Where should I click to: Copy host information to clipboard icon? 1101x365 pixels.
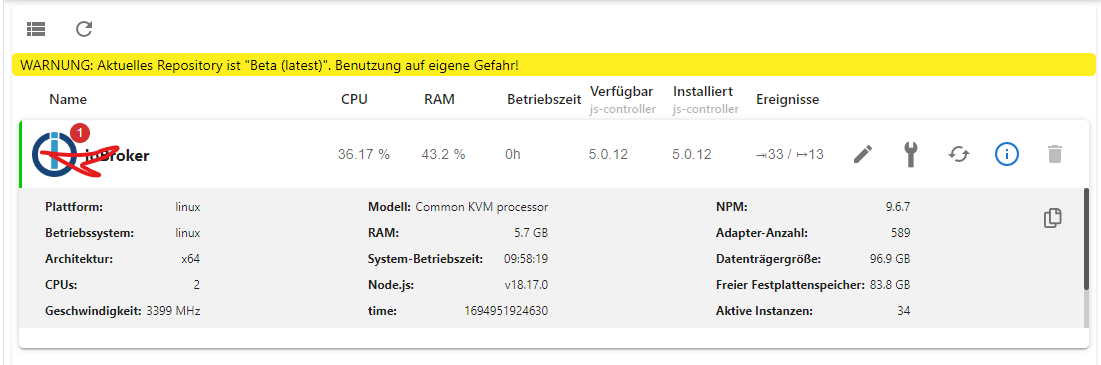click(x=1053, y=218)
